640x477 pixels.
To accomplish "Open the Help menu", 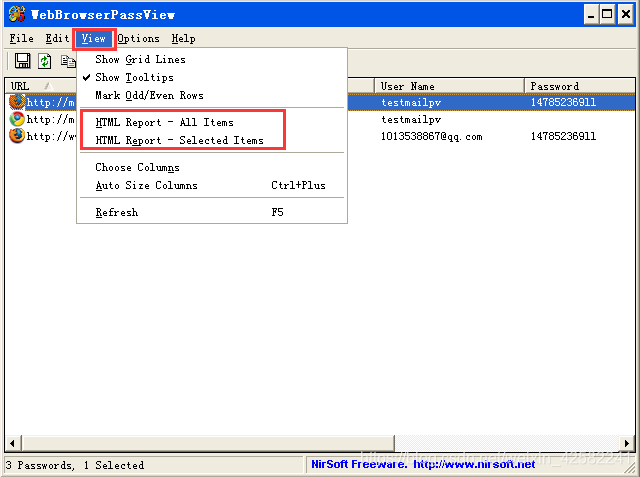I will (x=183, y=38).
